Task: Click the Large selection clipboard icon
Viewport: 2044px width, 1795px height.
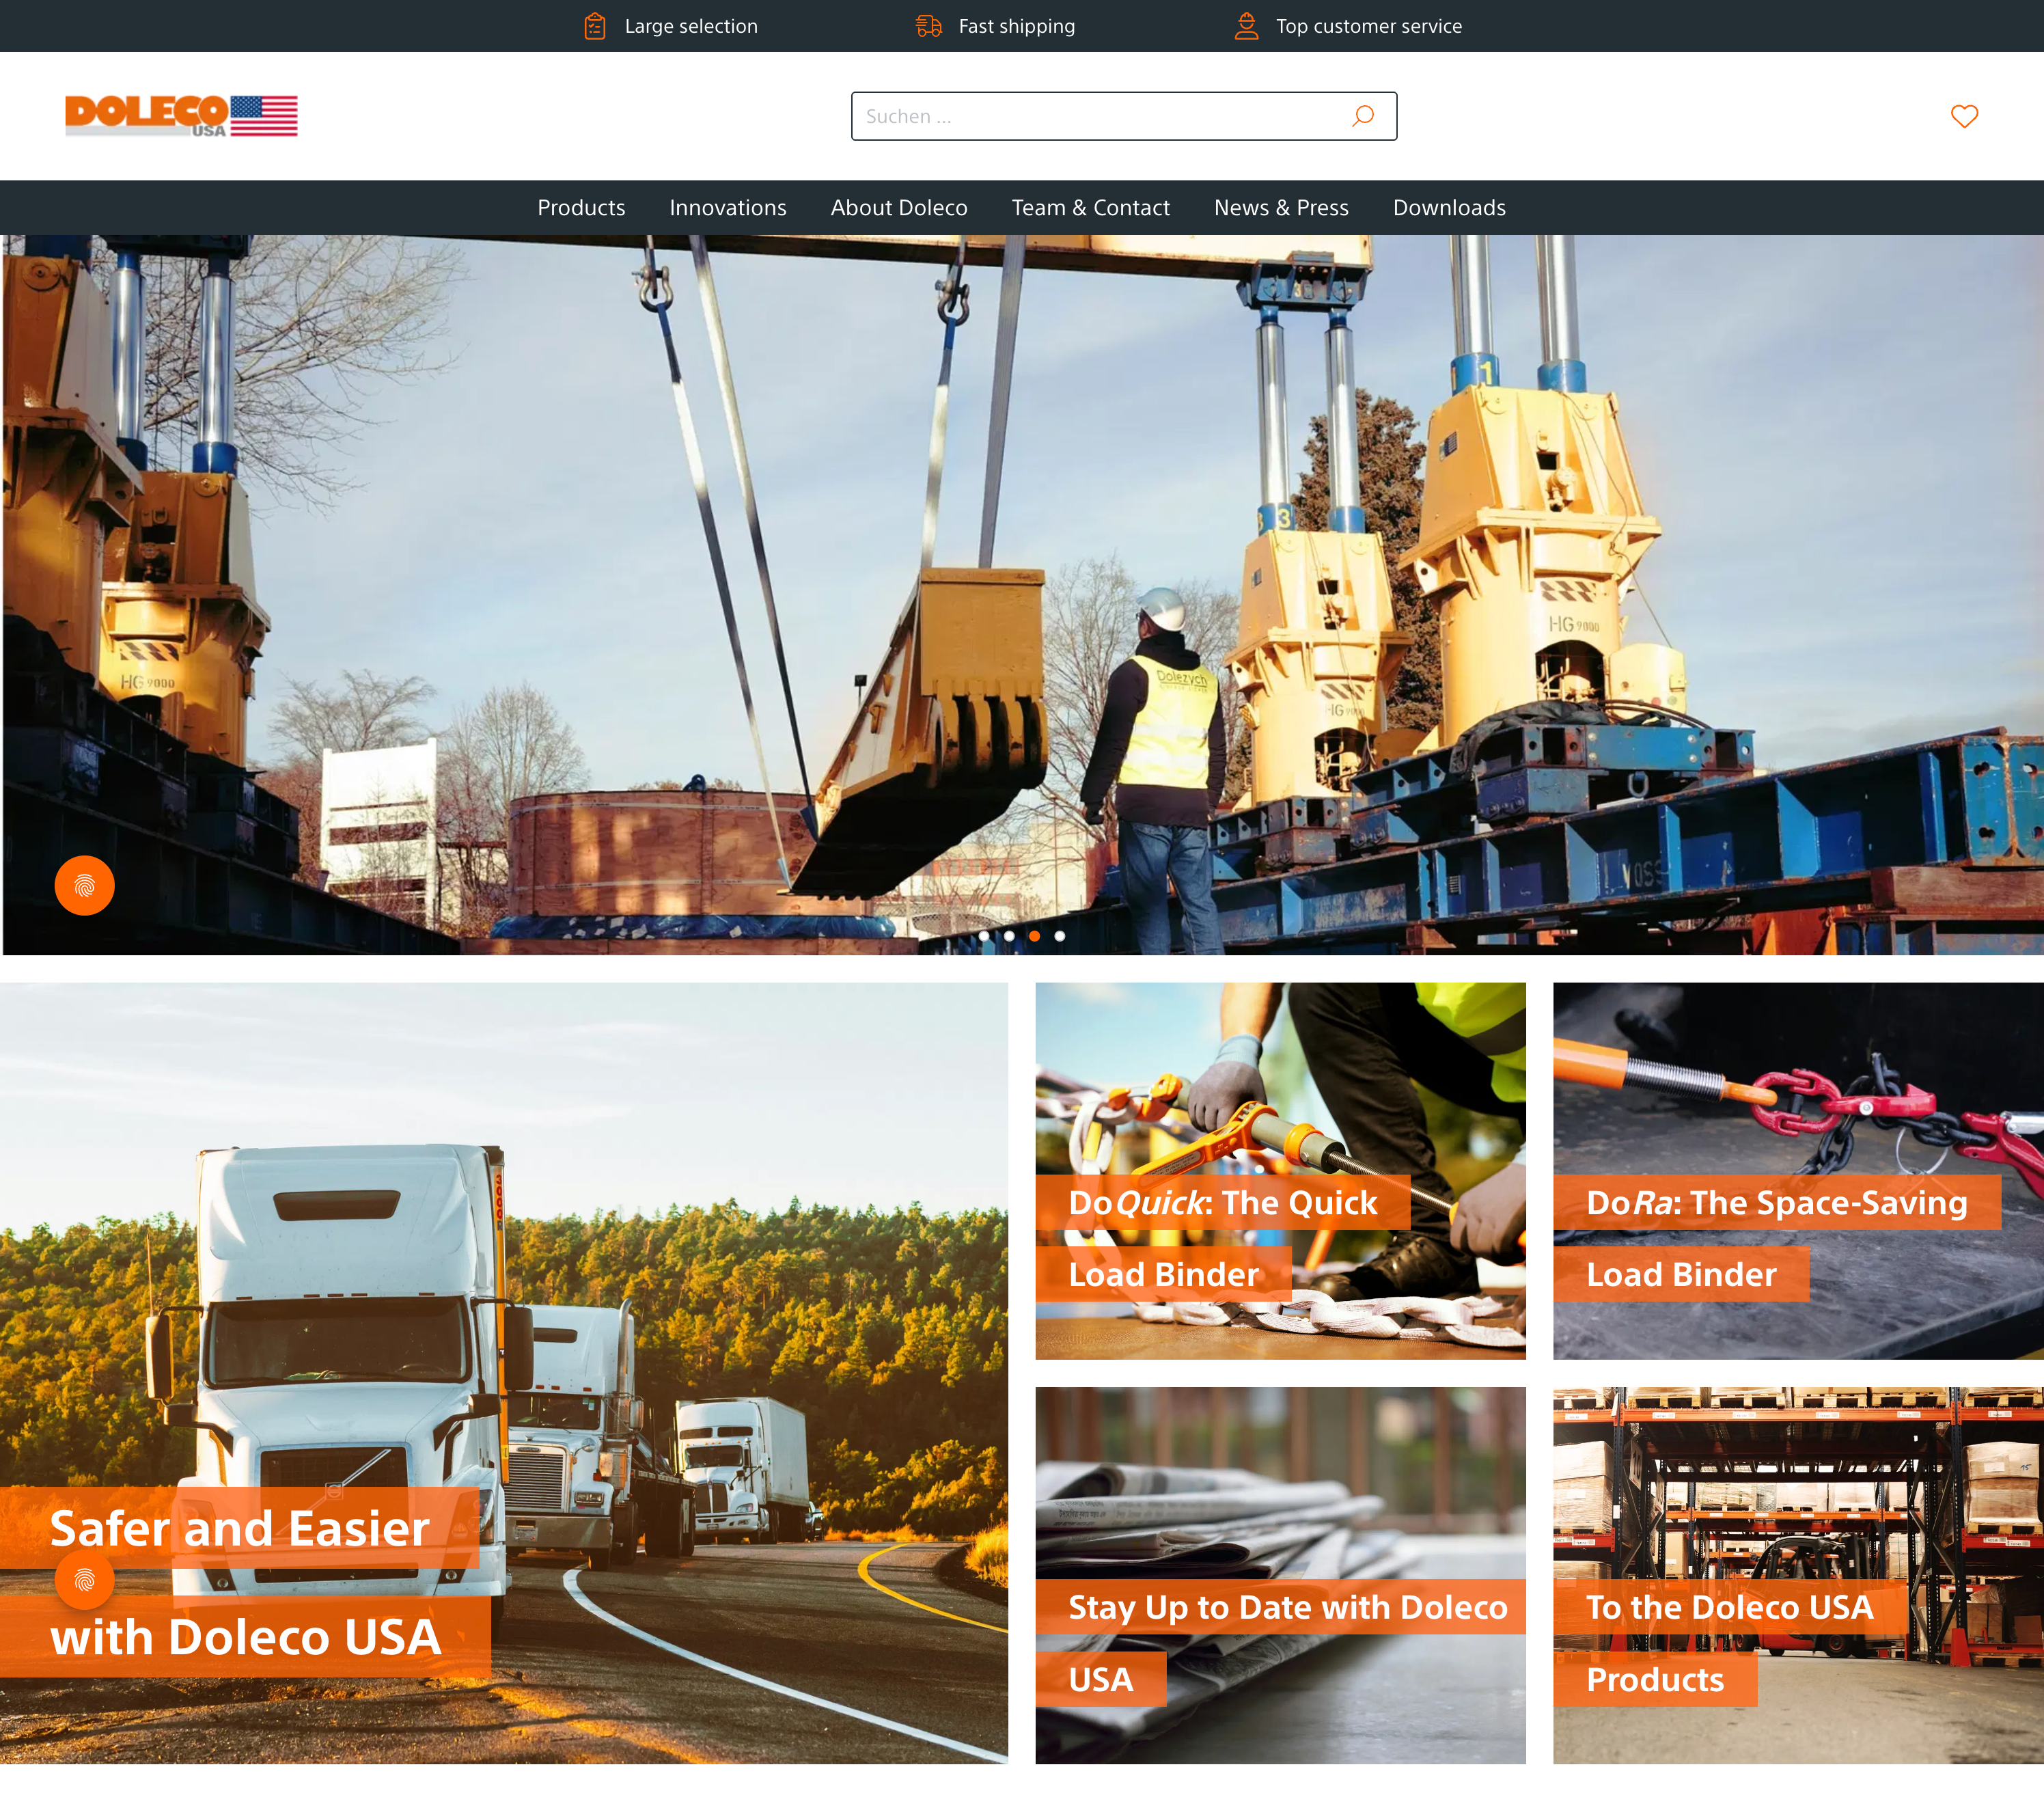Action: (595, 26)
